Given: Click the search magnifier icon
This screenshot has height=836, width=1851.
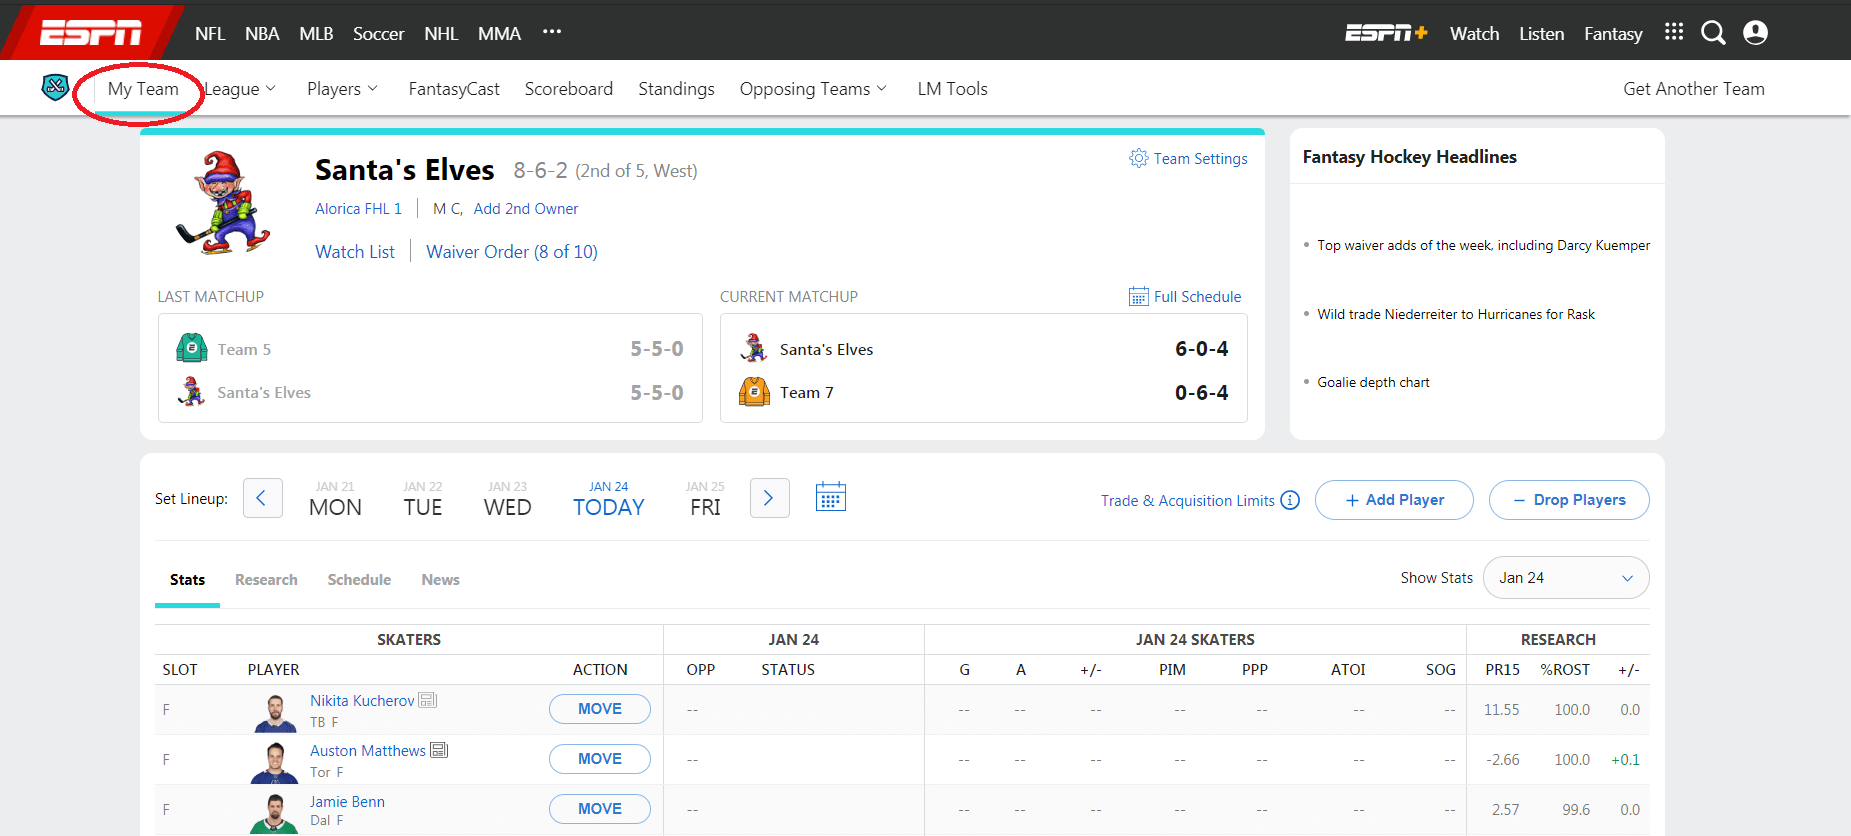Looking at the screenshot, I should 1713,33.
